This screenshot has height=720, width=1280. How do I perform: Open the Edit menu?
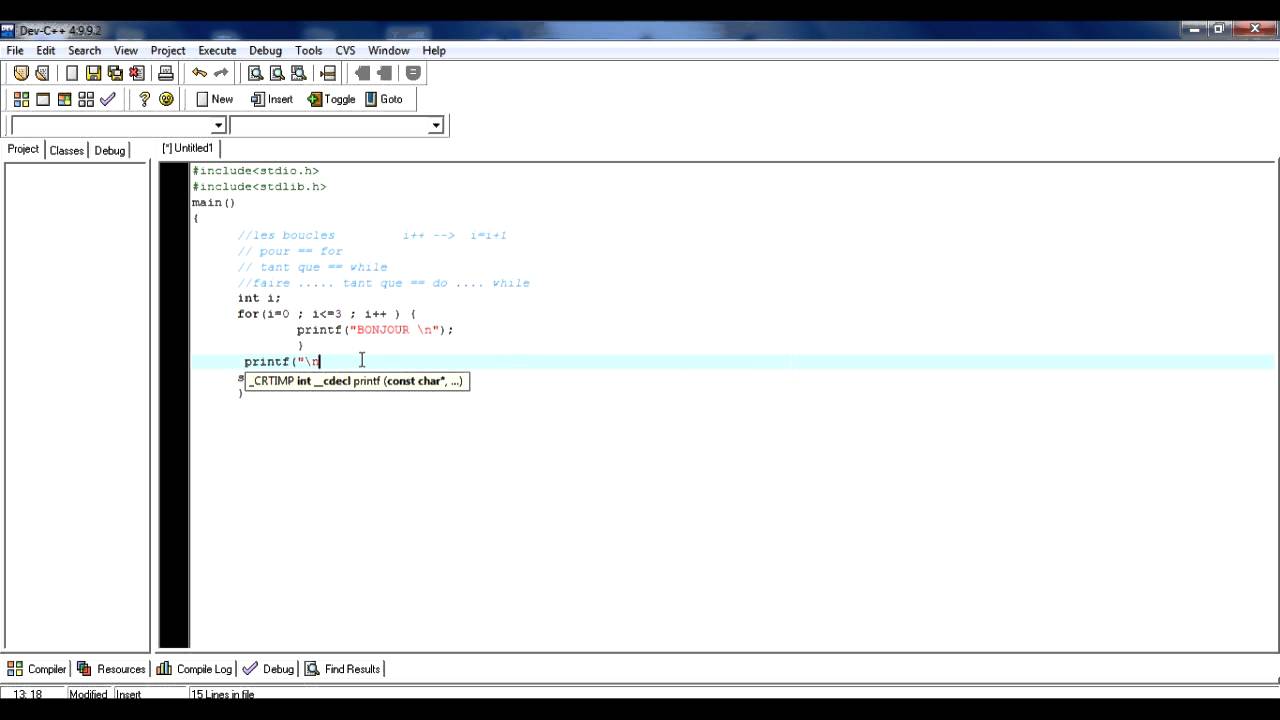click(46, 50)
